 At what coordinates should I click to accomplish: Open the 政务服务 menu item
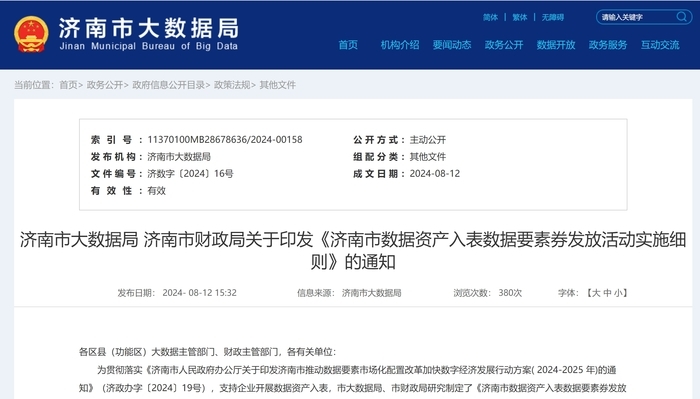[x=608, y=45]
